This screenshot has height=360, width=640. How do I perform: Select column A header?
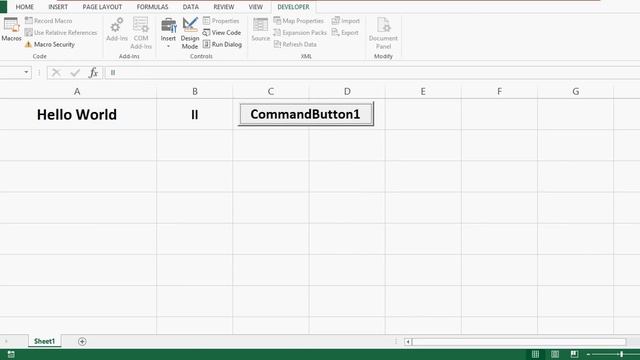click(77, 91)
